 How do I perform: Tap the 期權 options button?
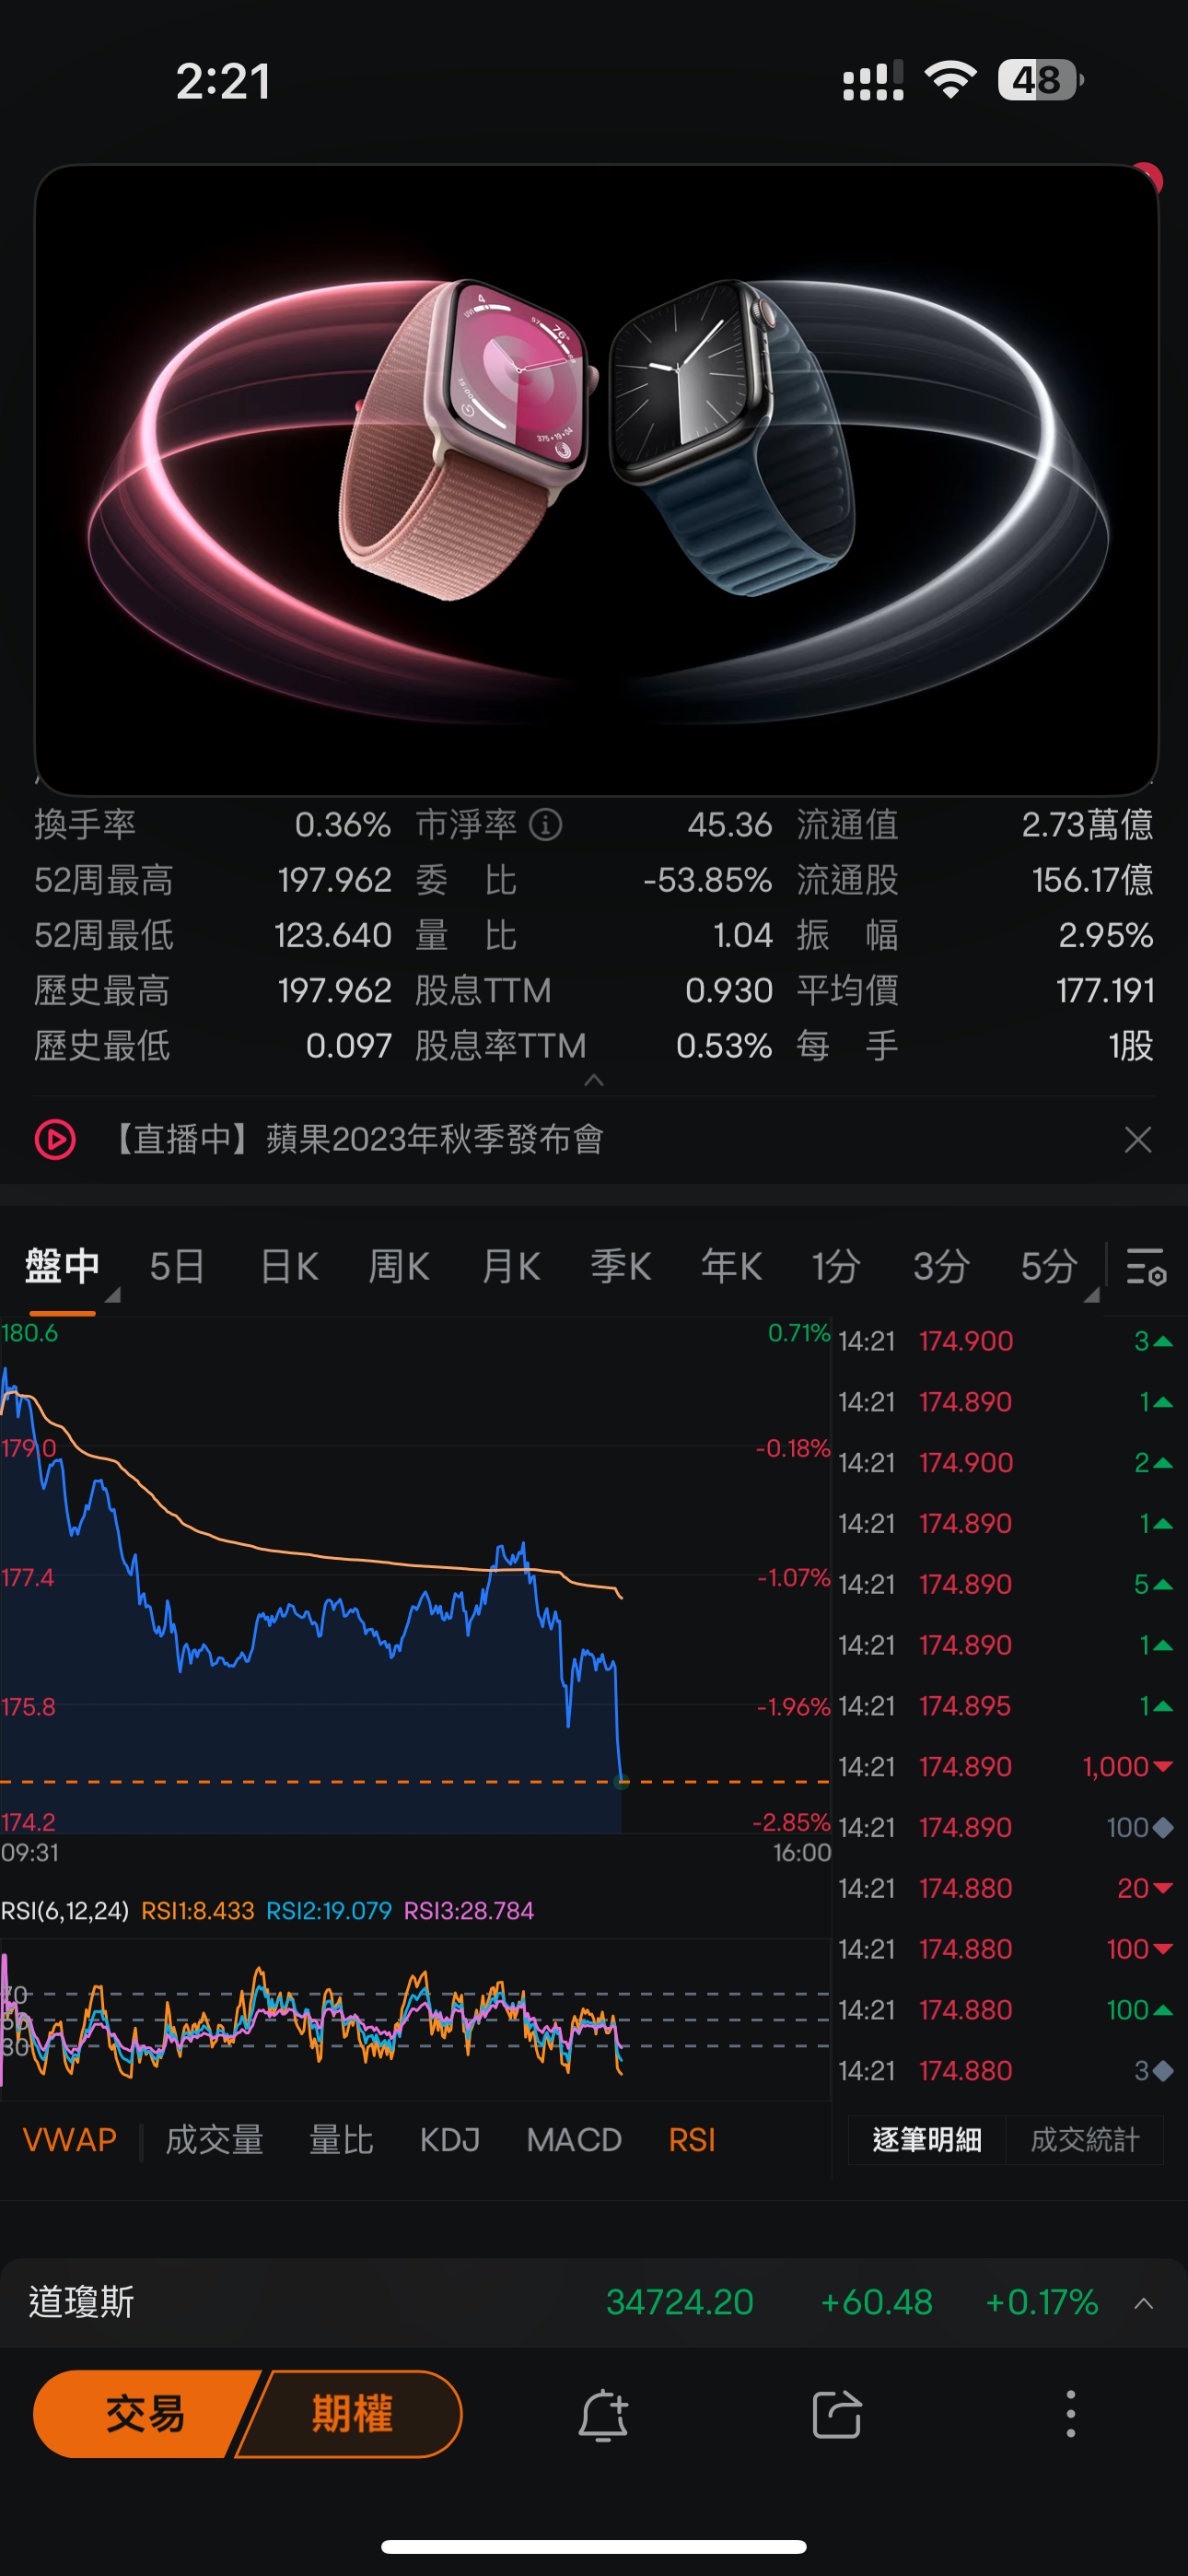(x=352, y=2414)
